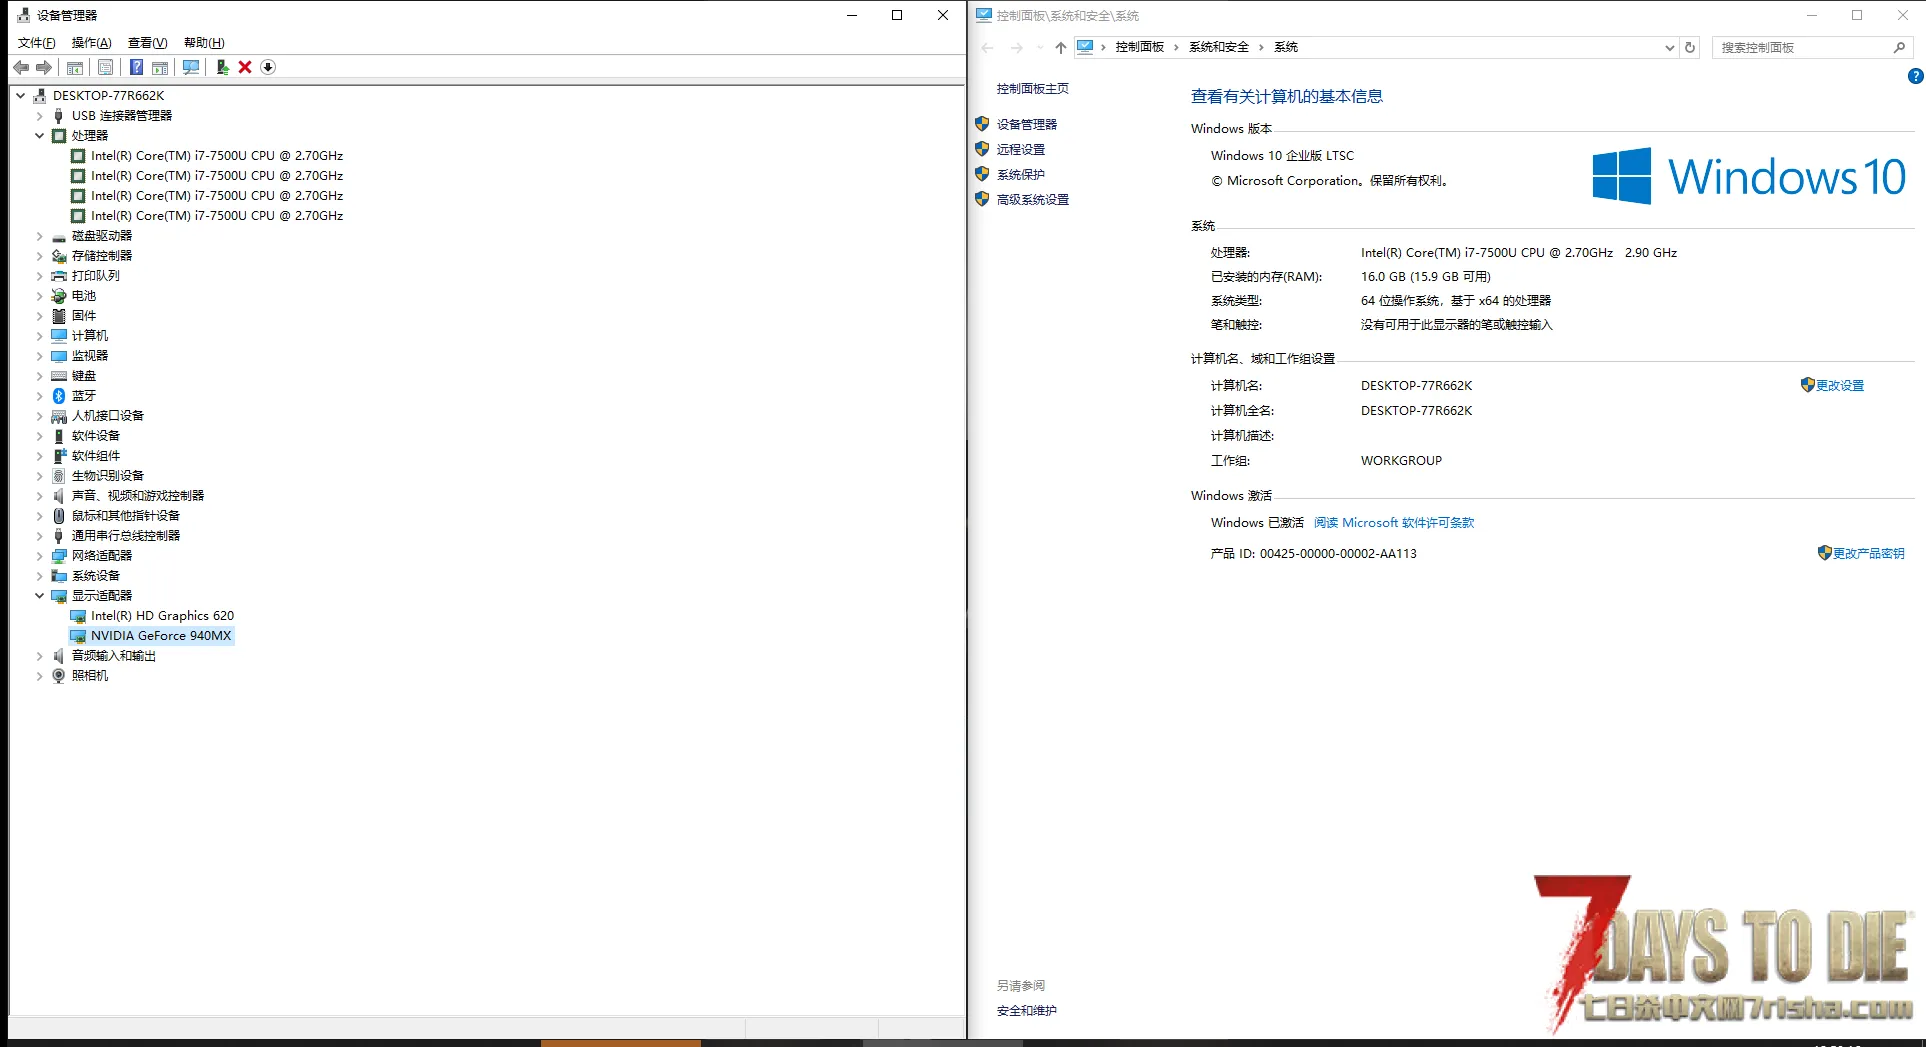The width and height of the screenshot is (1926, 1047).
Task: Open 高级系统设置 in the left sidebar
Action: pyautogui.click(x=1032, y=200)
